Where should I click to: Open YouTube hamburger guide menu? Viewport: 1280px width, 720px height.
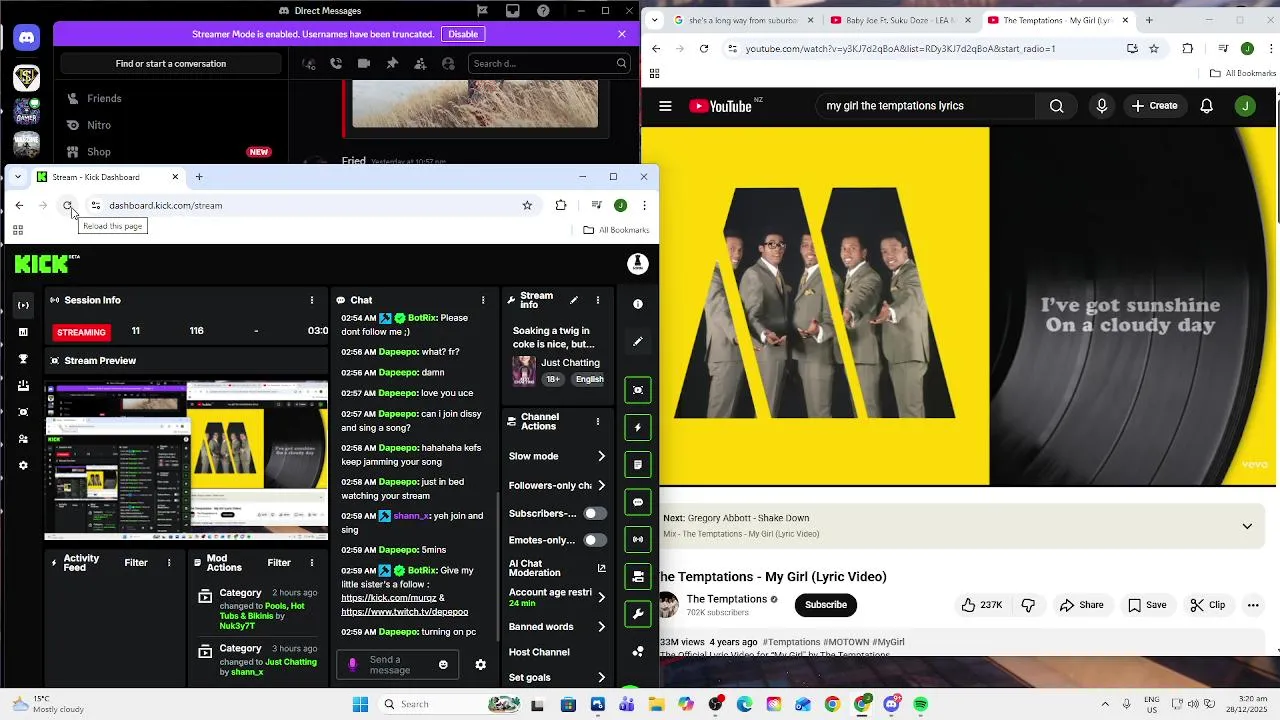click(x=665, y=106)
